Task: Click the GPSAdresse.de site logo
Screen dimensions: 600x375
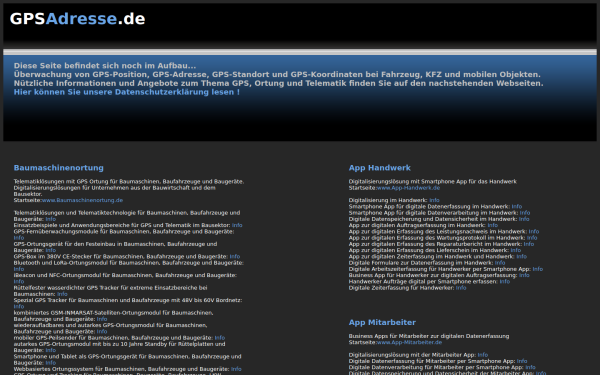Action: point(77,19)
